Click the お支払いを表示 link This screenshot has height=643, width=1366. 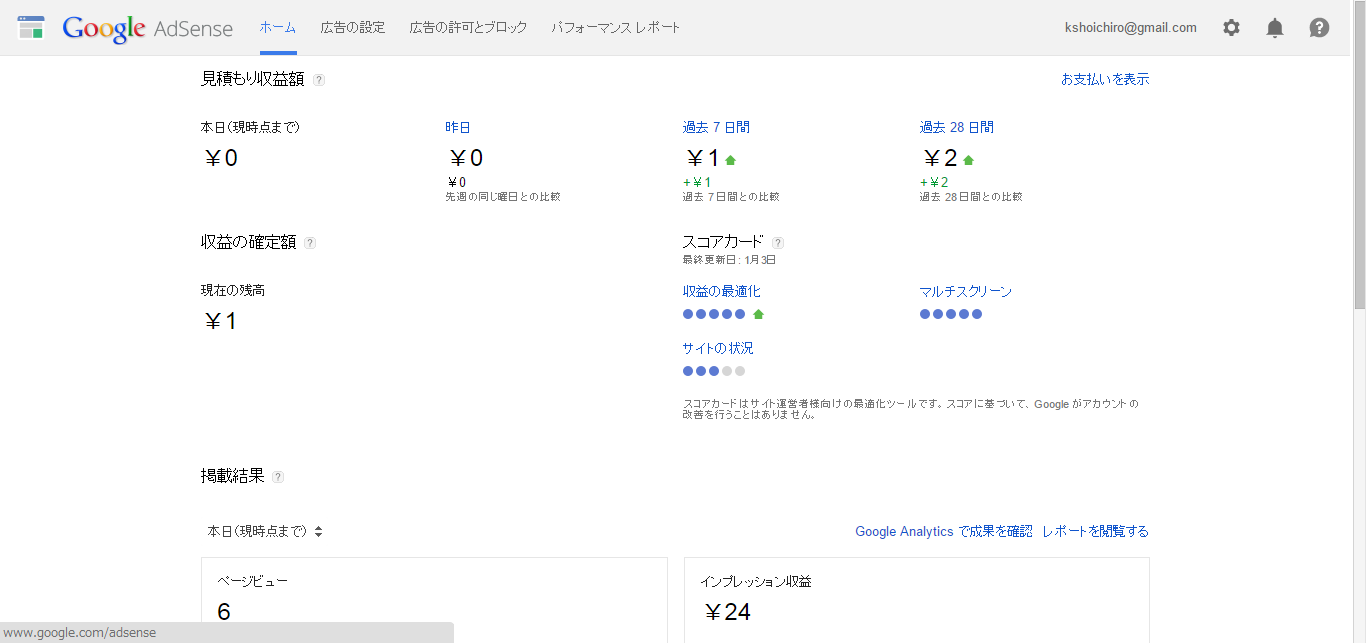tap(1105, 79)
